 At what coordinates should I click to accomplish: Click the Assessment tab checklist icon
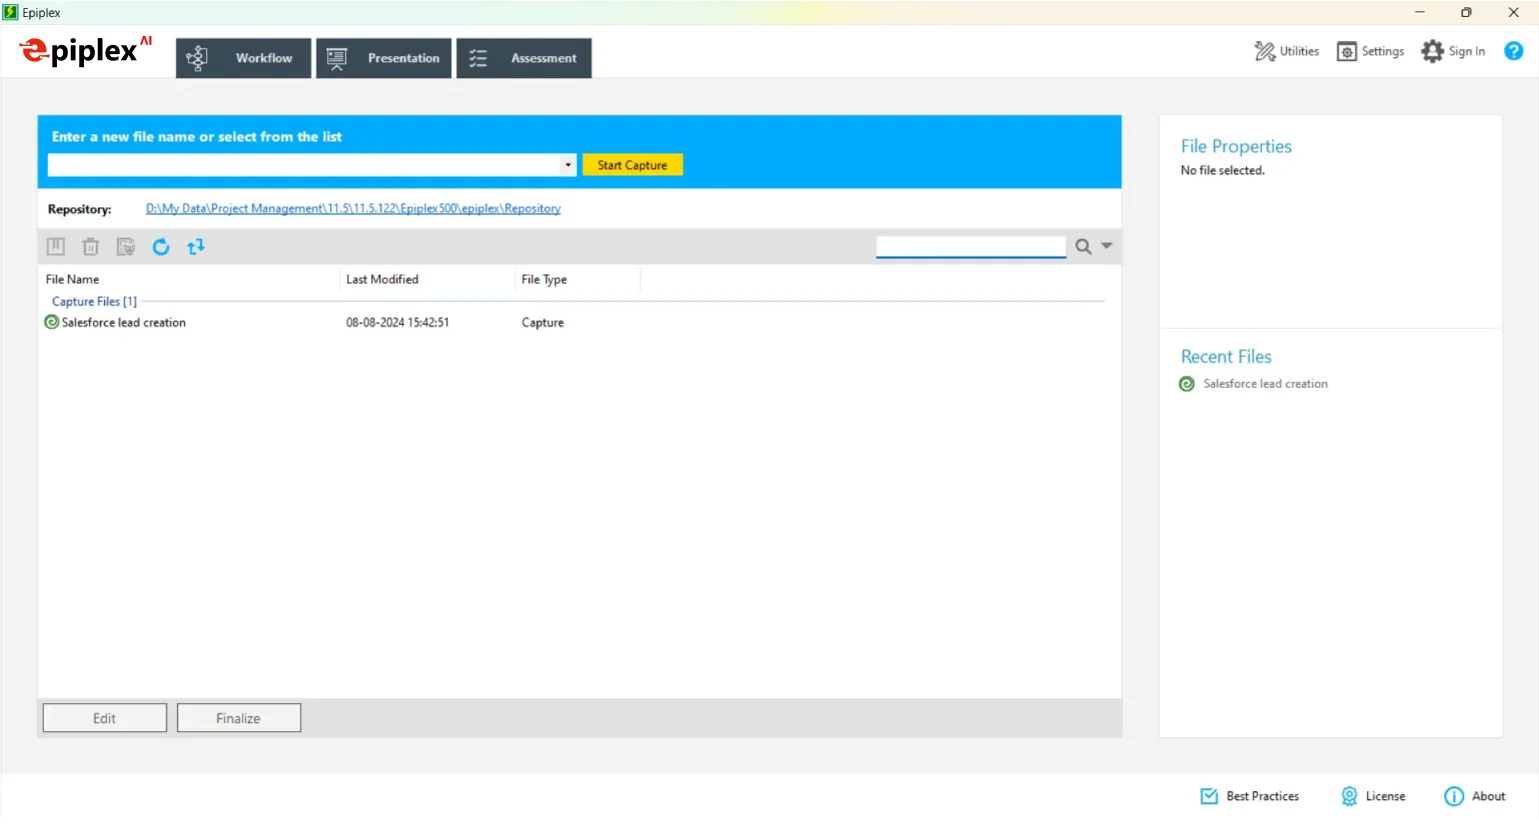pos(478,58)
